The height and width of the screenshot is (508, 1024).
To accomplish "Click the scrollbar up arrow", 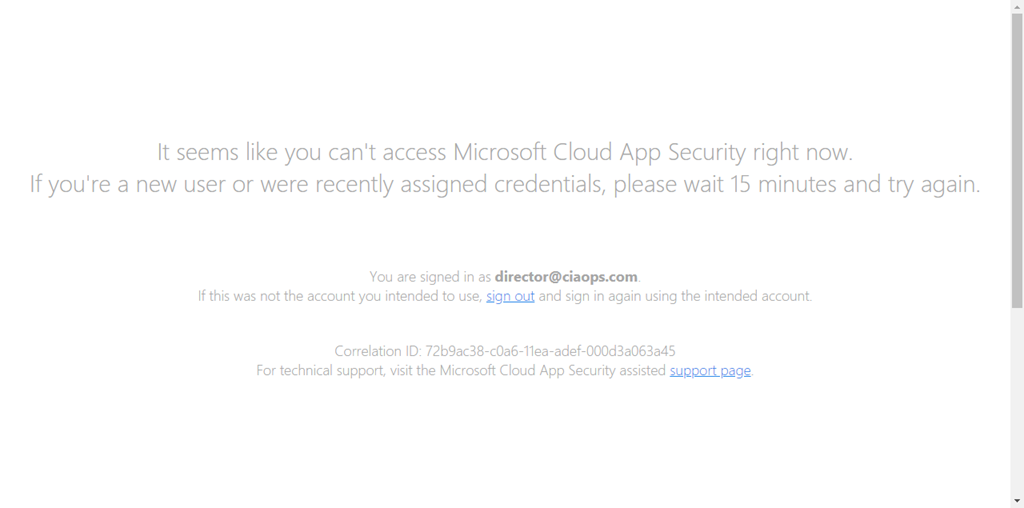I will (1017, 7).
